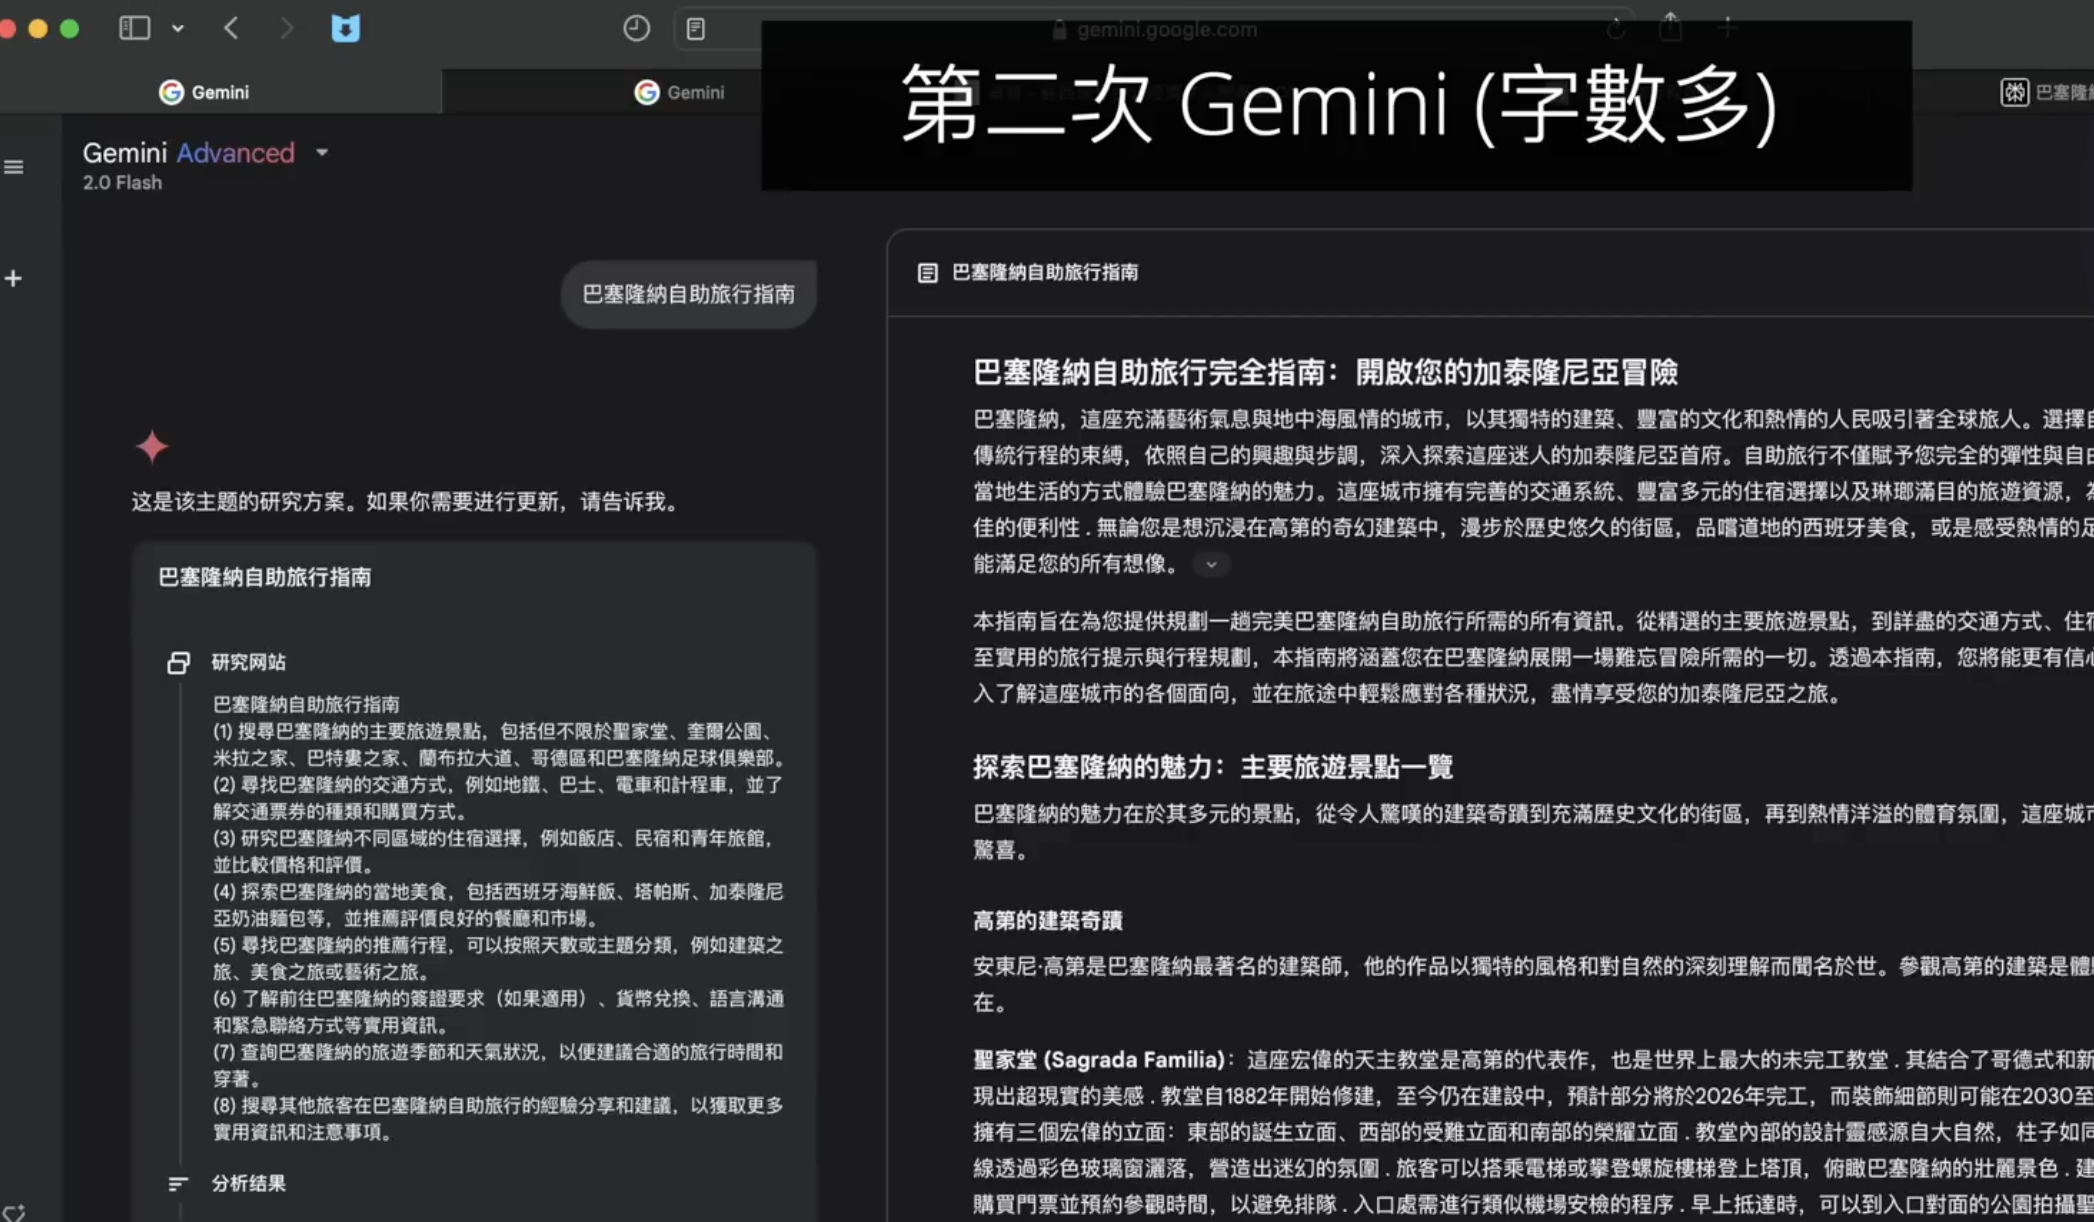Open the history clock icon in toolbar
This screenshot has height=1222, width=2094.
(636, 28)
